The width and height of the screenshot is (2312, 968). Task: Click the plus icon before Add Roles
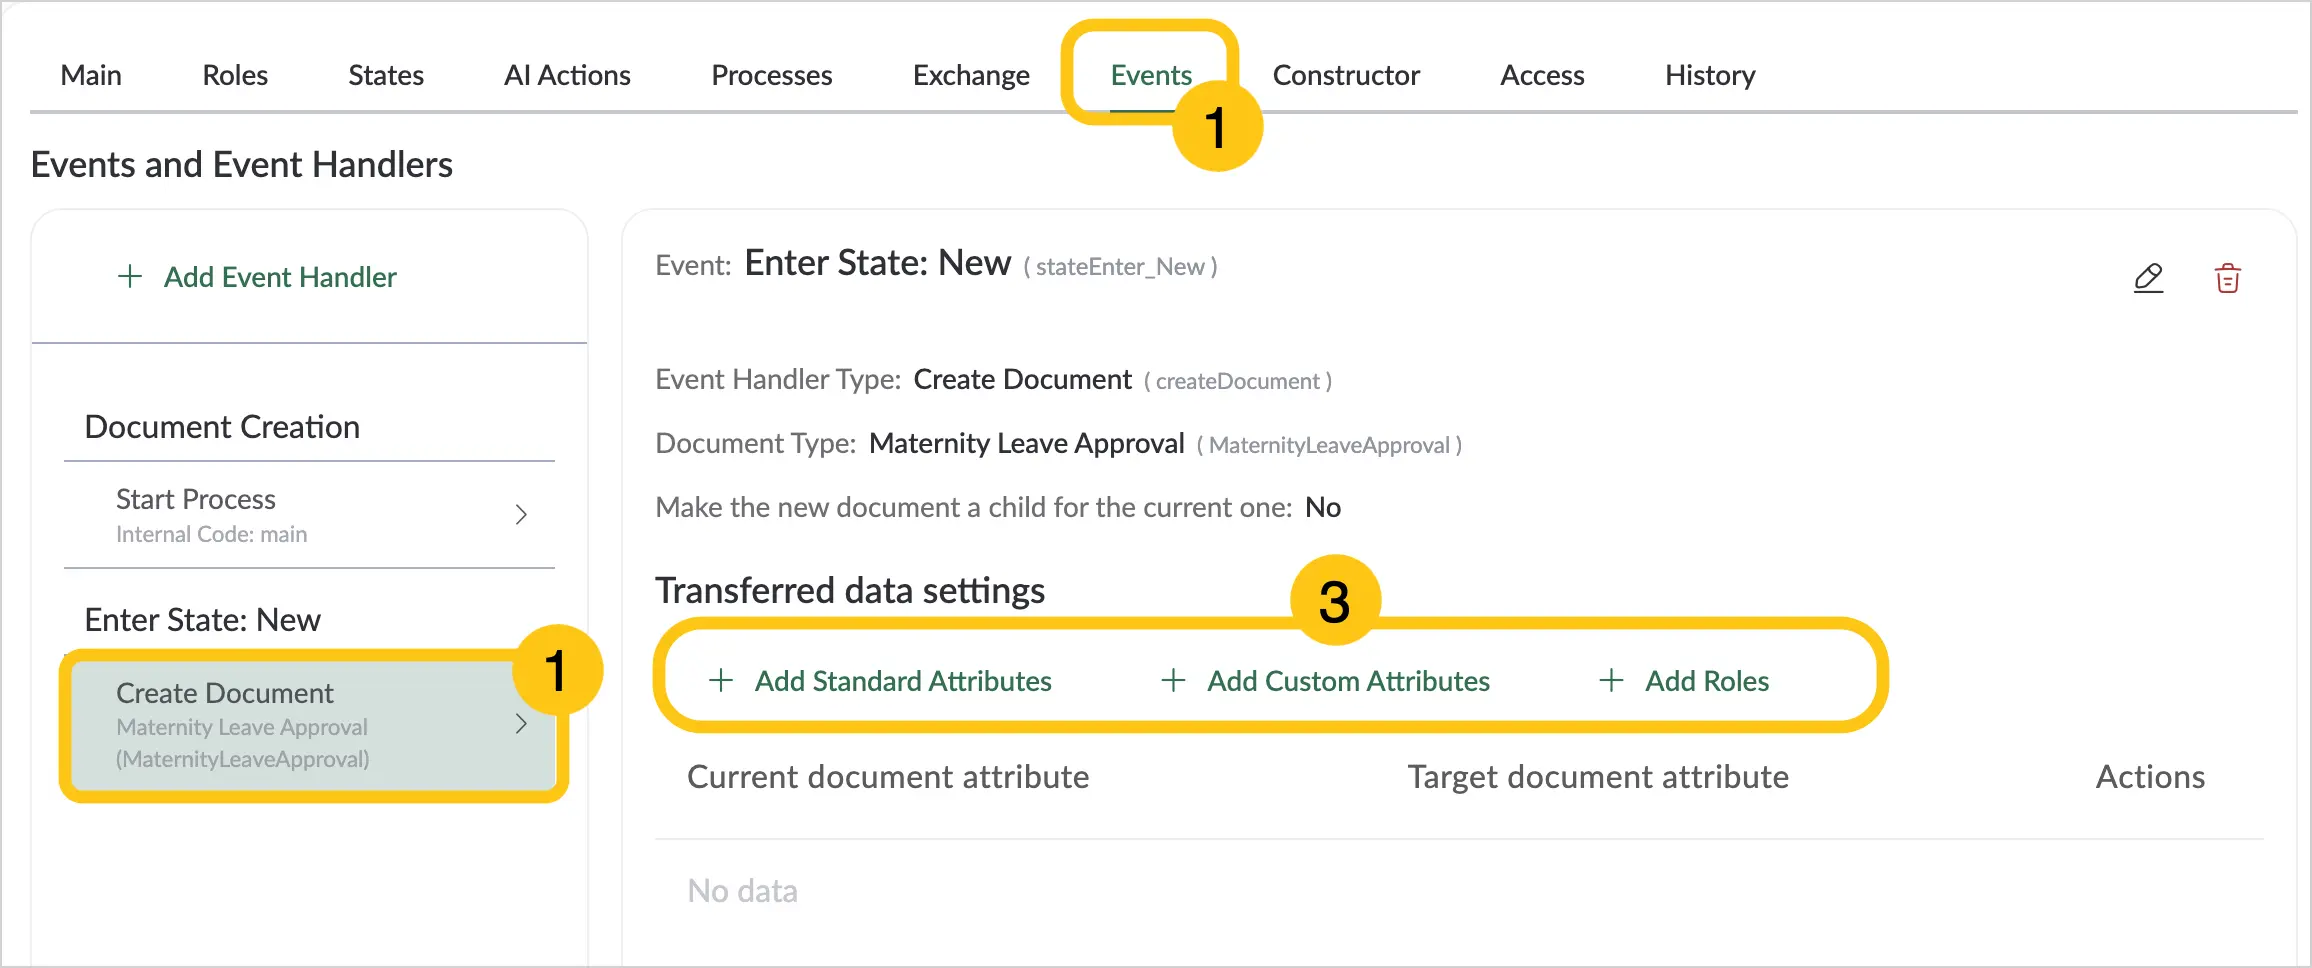1611,681
